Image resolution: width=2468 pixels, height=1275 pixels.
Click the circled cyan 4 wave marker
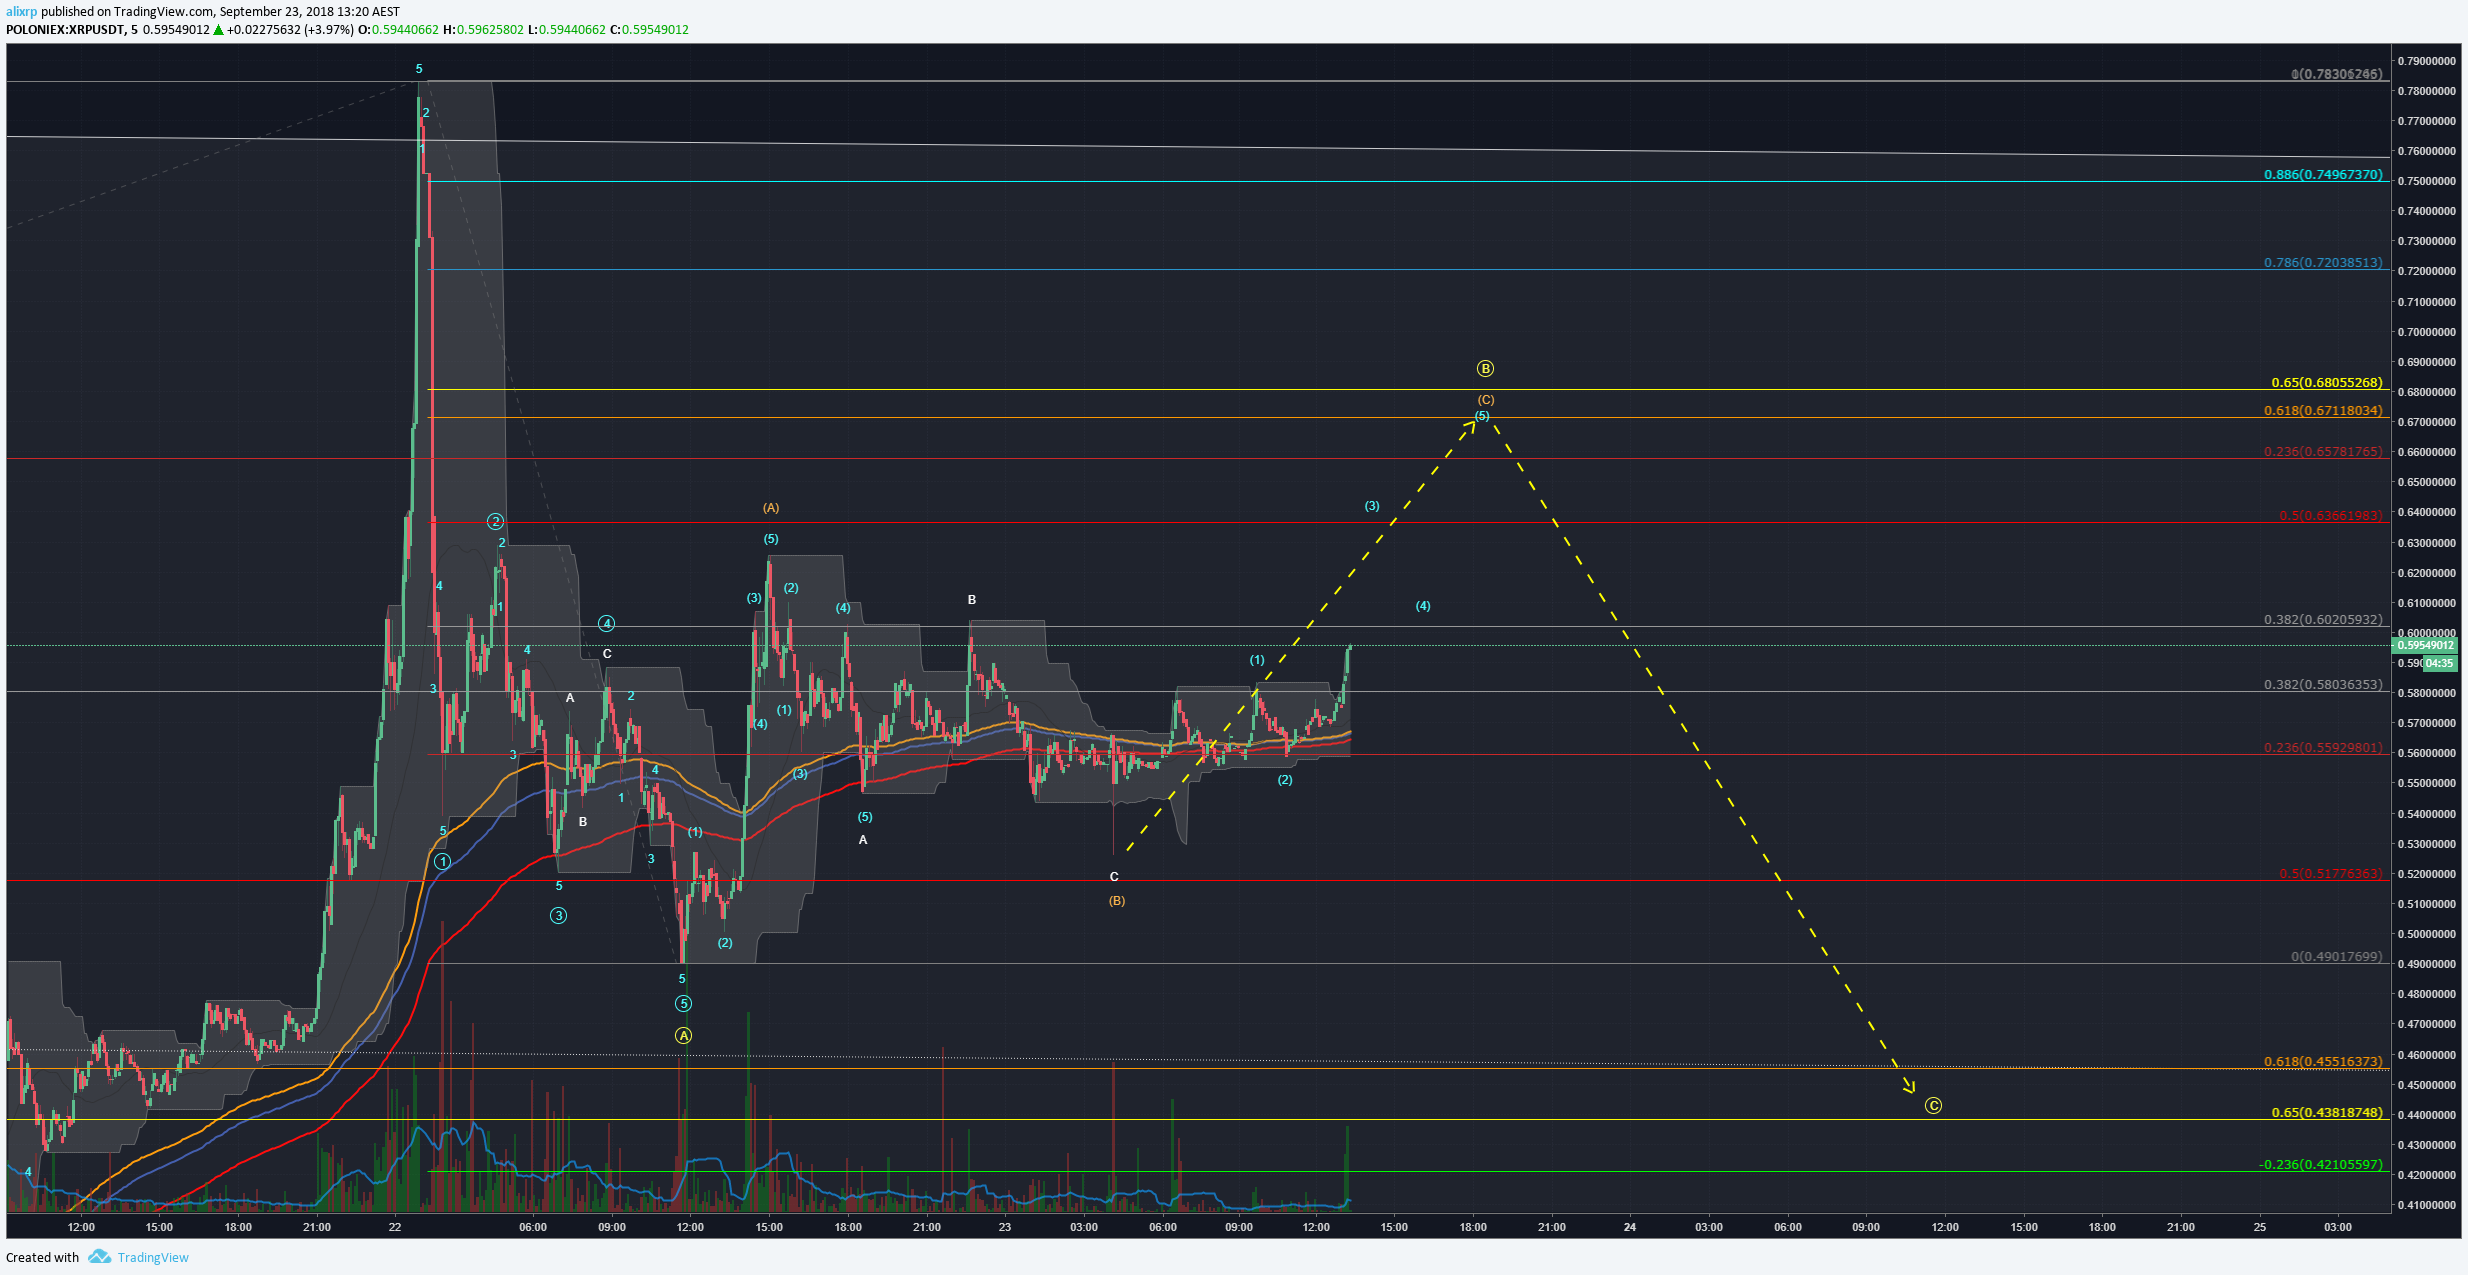click(x=606, y=623)
